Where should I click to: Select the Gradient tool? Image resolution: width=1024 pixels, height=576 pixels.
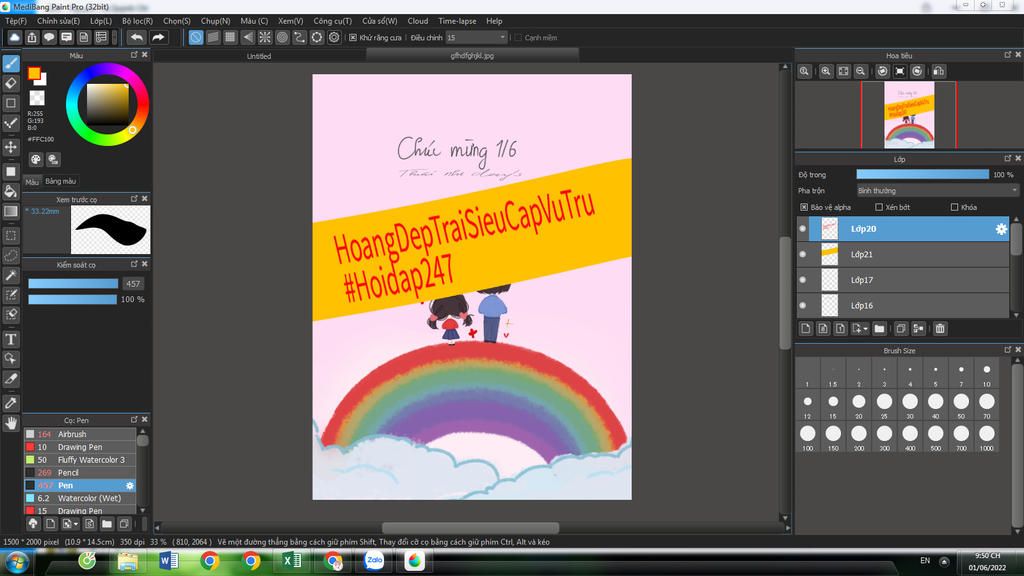click(x=11, y=211)
